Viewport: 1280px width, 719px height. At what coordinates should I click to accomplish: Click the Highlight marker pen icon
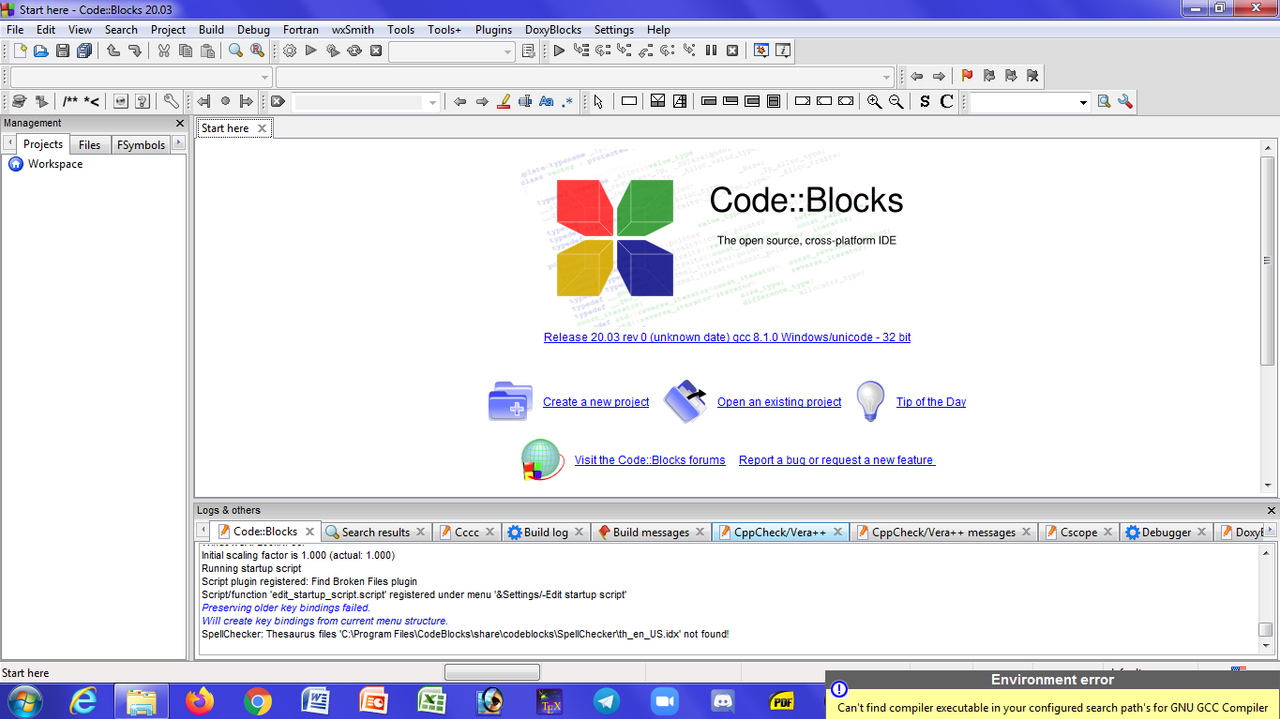tap(503, 101)
